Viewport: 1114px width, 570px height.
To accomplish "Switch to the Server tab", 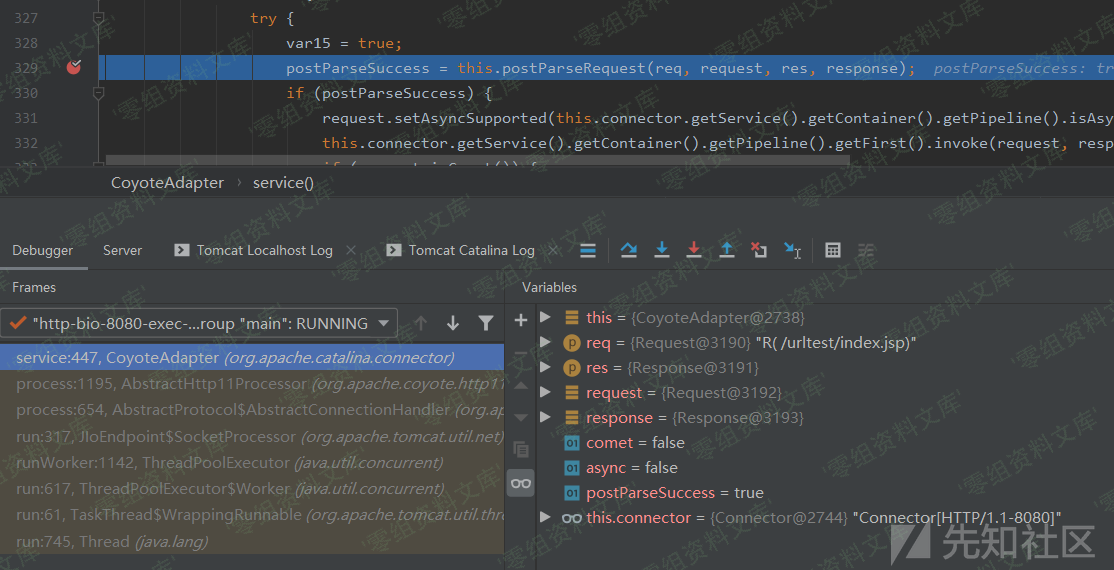I will tap(122, 250).
